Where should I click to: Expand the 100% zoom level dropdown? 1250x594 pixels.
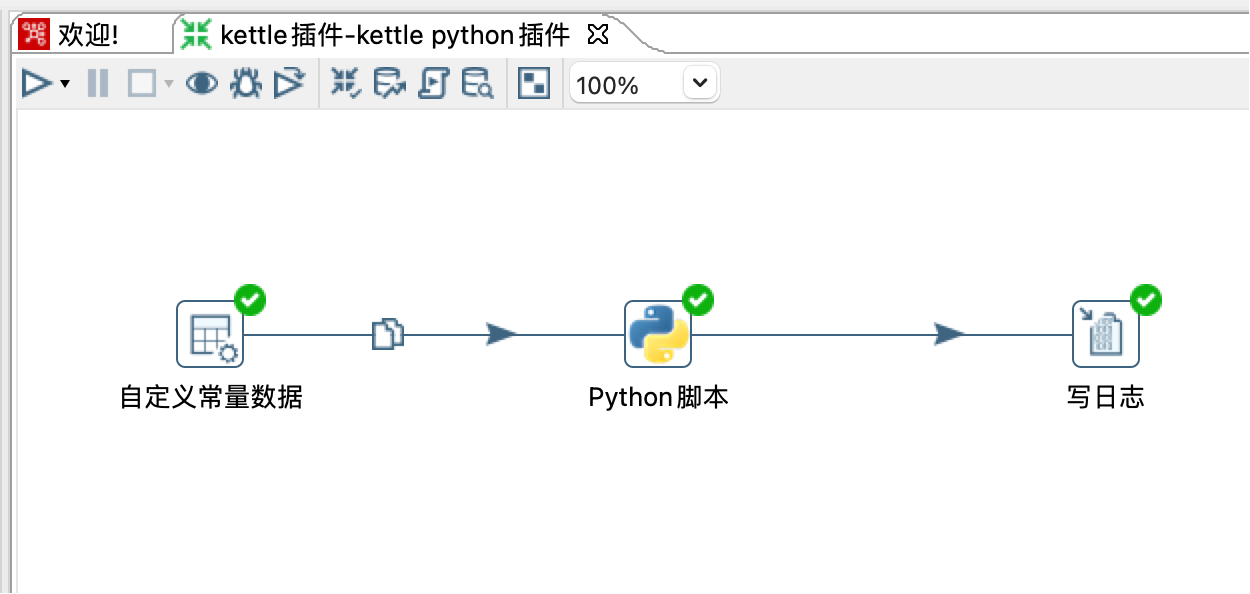click(x=700, y=84)
